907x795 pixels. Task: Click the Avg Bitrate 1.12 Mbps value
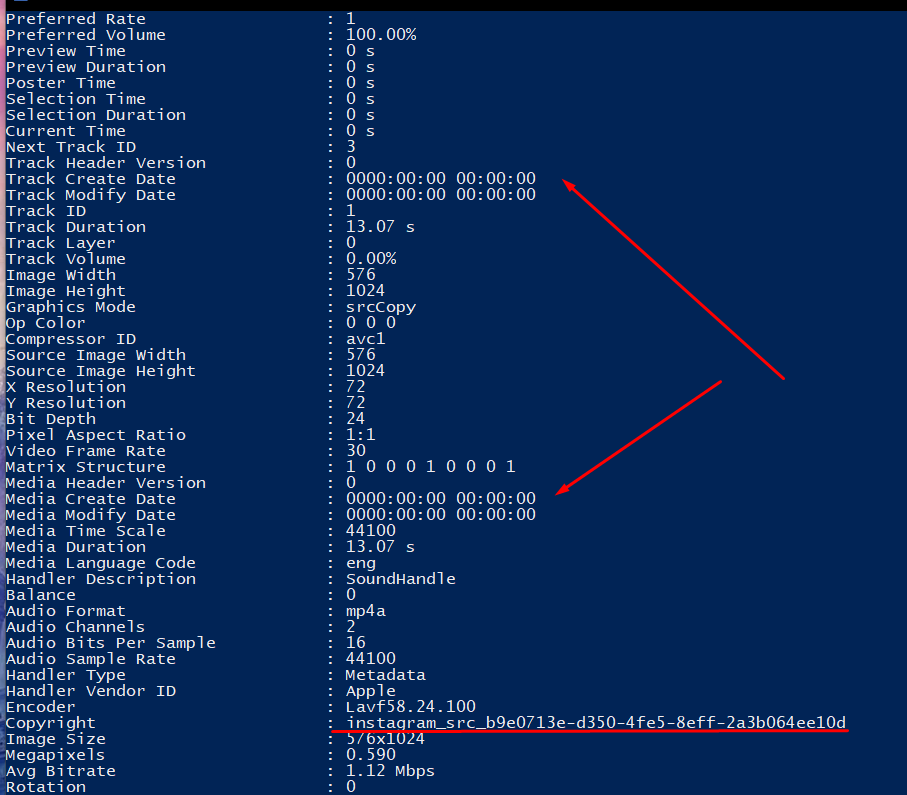click(390, 771)
